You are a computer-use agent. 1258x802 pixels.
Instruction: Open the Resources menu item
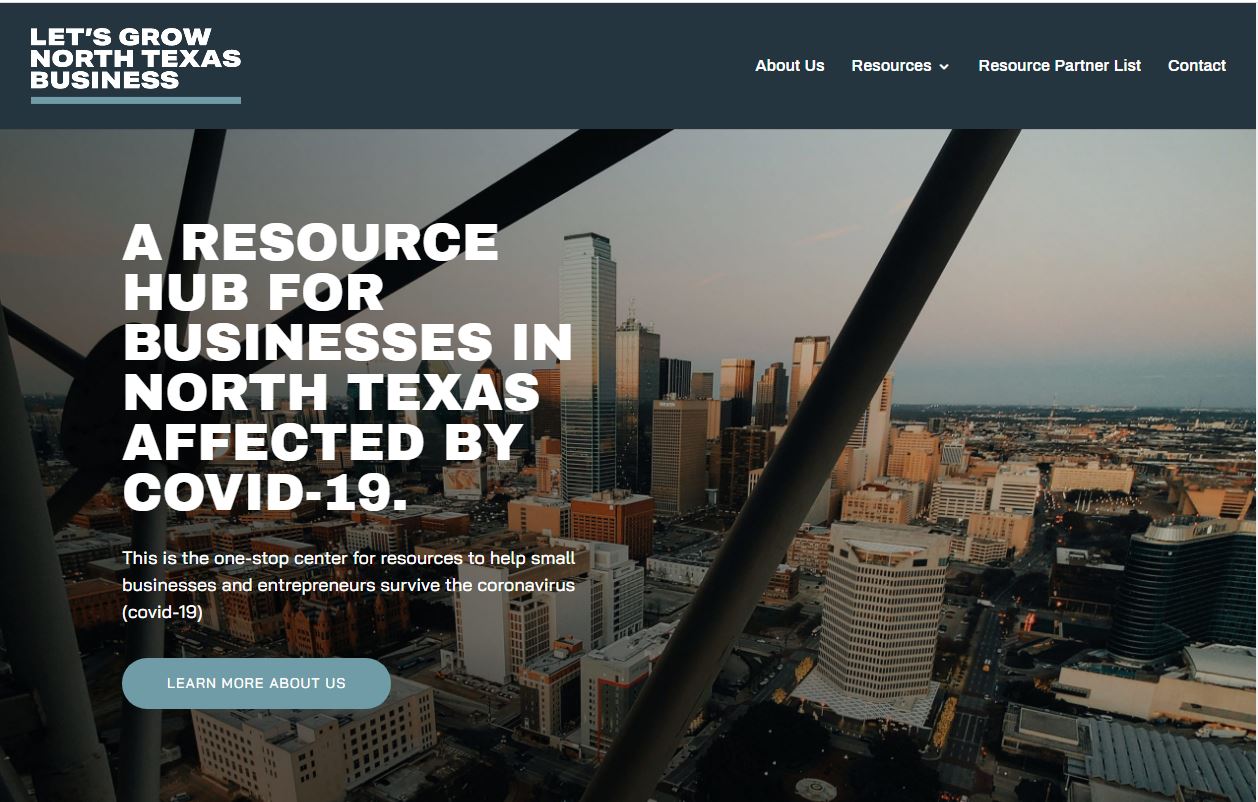891,66
